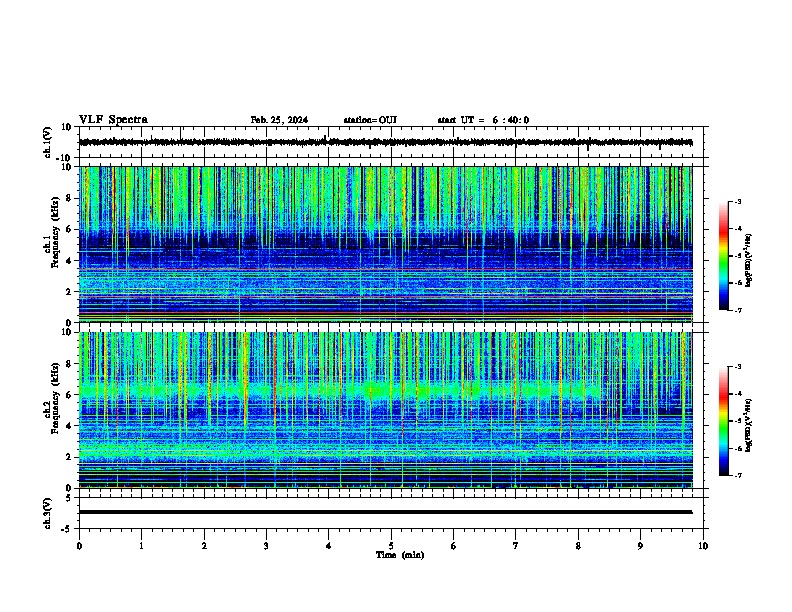Screen dimensions: 792x612
Task: Click the "-7" label on ch.2 colorbar
Action: [737, 475]
